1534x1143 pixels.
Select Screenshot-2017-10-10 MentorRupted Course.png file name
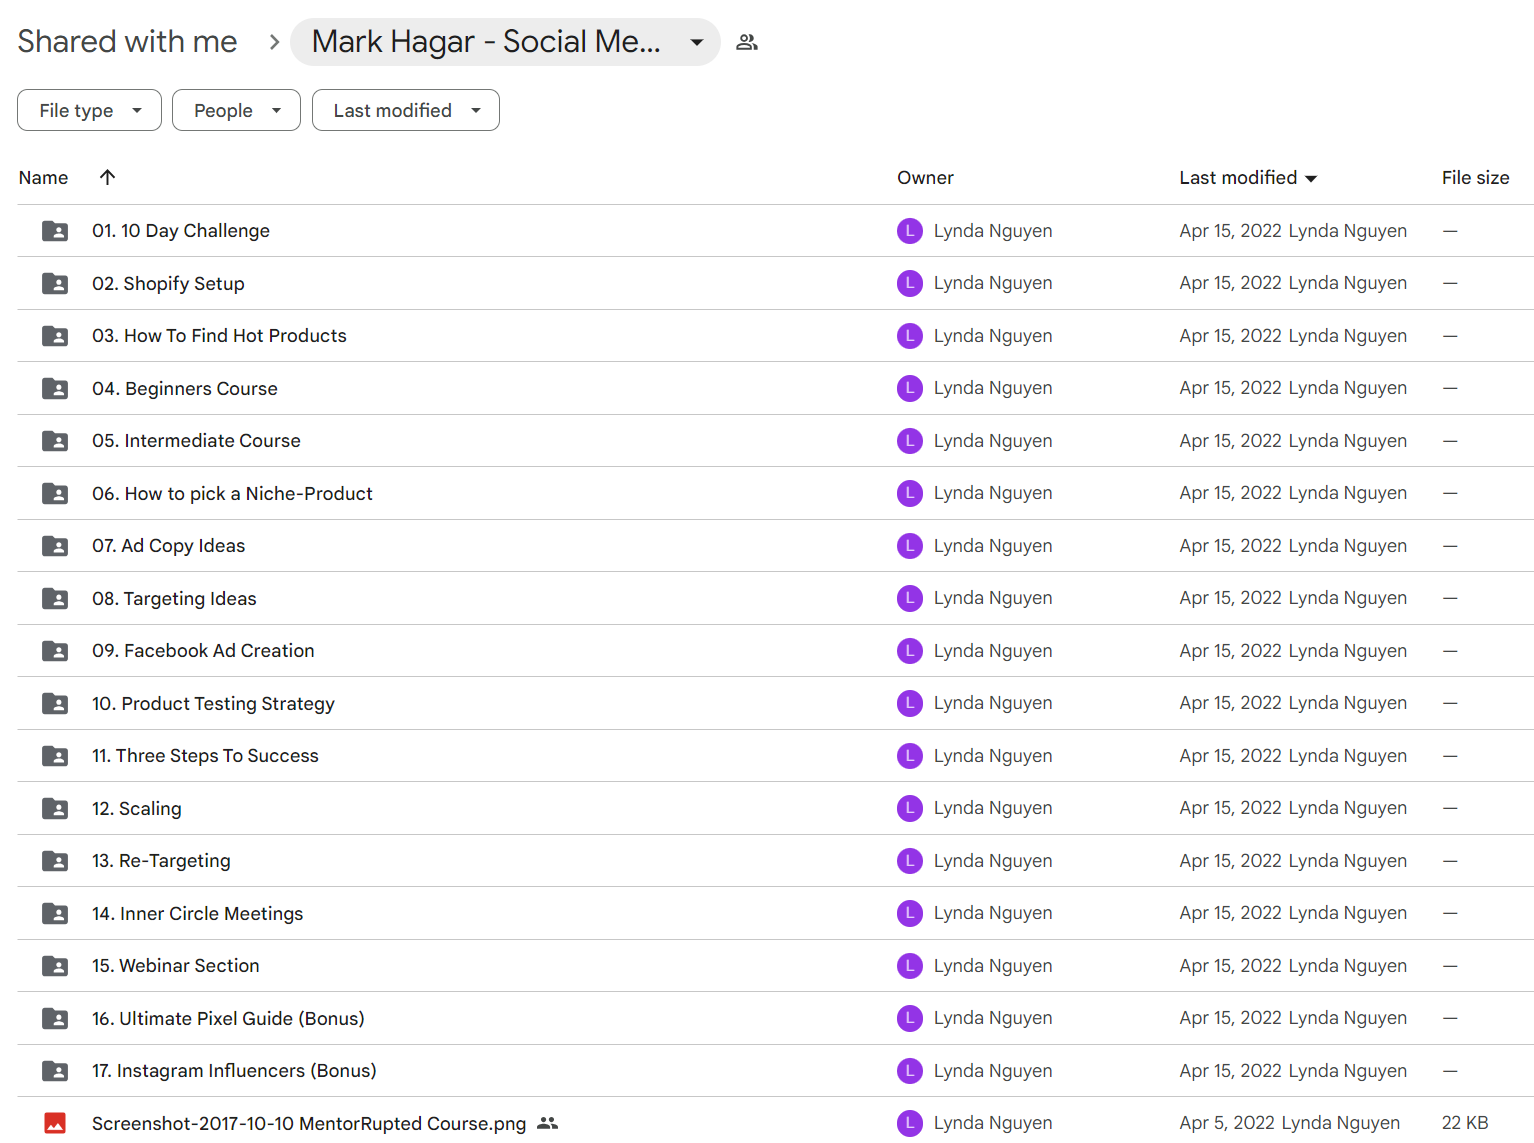309,1123
